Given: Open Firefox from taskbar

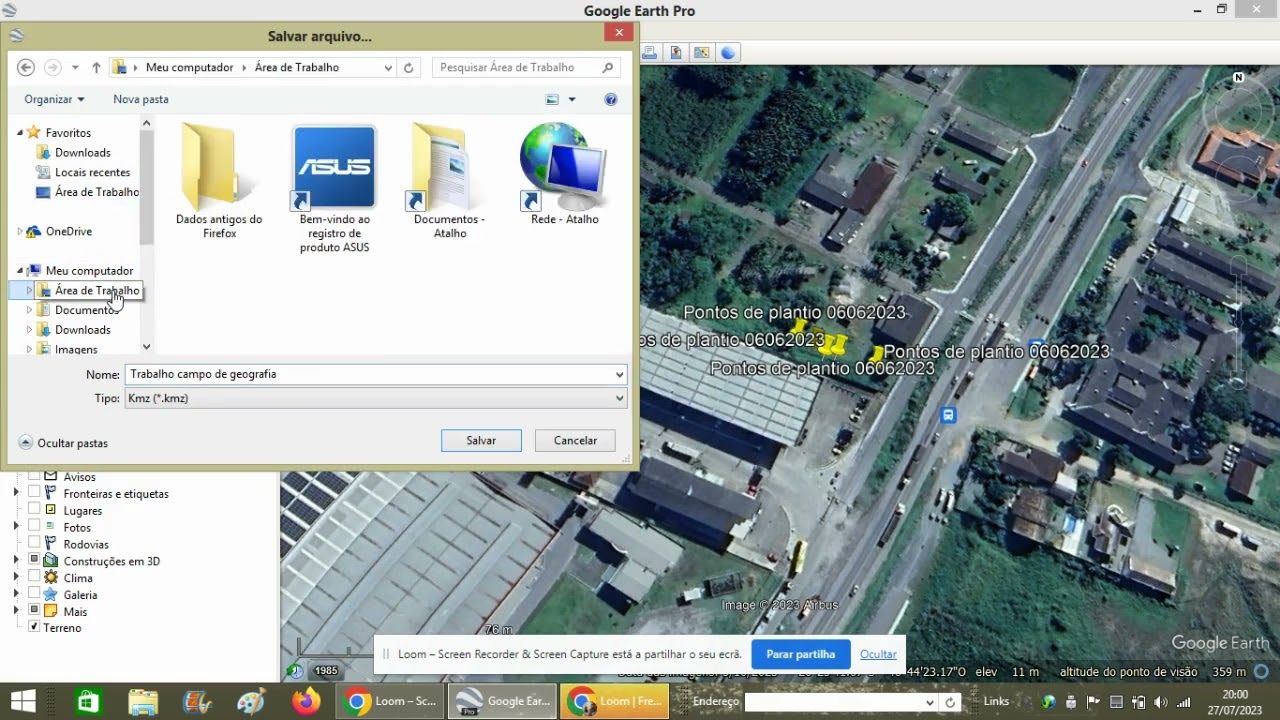Looking at the screenshot, I should click(x=305, y=701).
